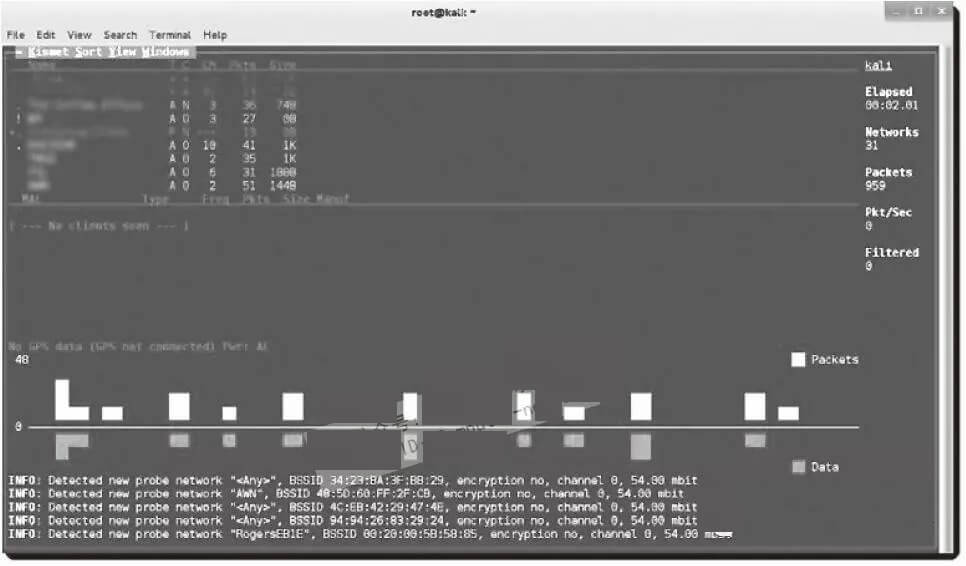966x566 pixels.
Task: Open the Kismet menu
Action: point(48,52)
